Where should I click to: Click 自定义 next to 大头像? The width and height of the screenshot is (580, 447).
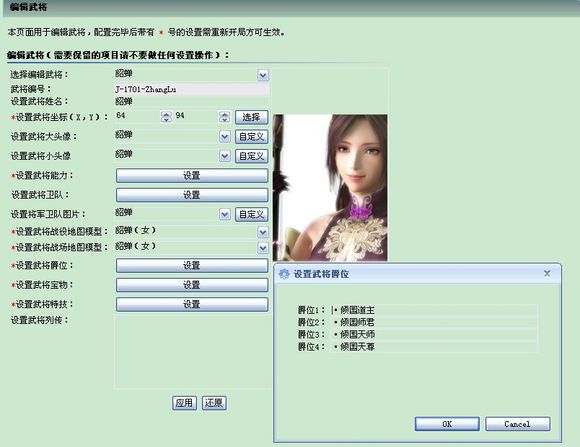pyautogui.click(x=252, y=137)
